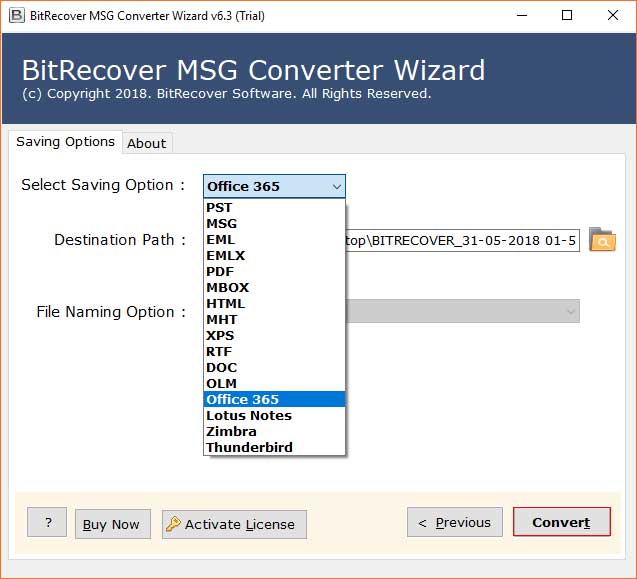
Task: Choose MSG from the saving option list
Action: (x=274, y=223)
